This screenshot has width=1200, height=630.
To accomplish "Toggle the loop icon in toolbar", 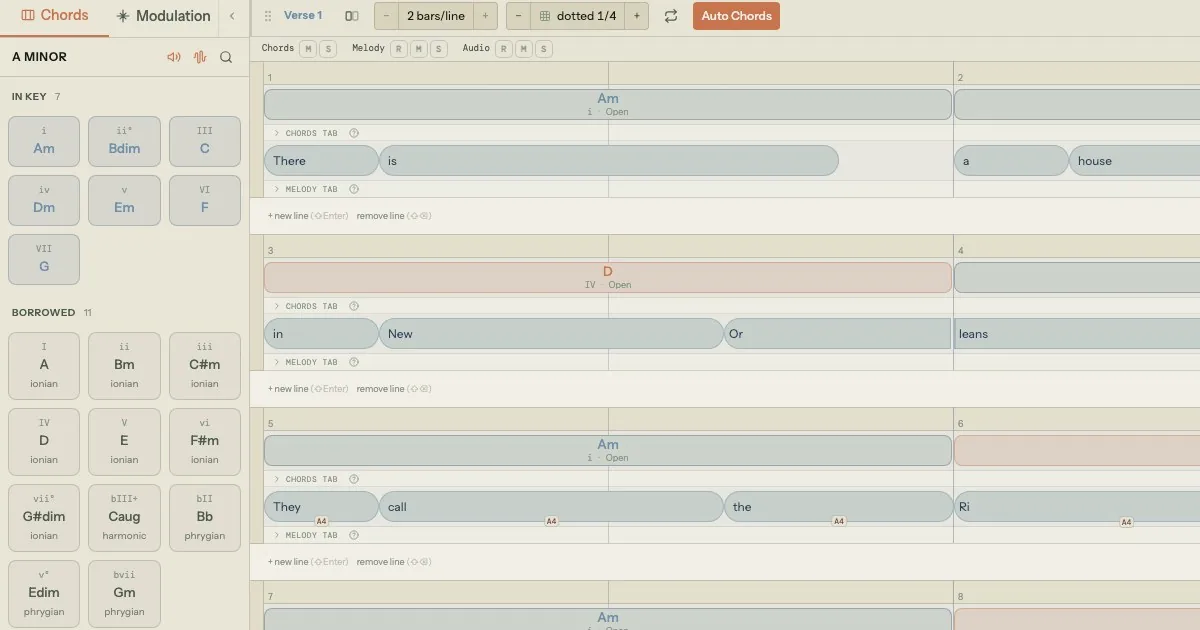I will pos(671,16).
